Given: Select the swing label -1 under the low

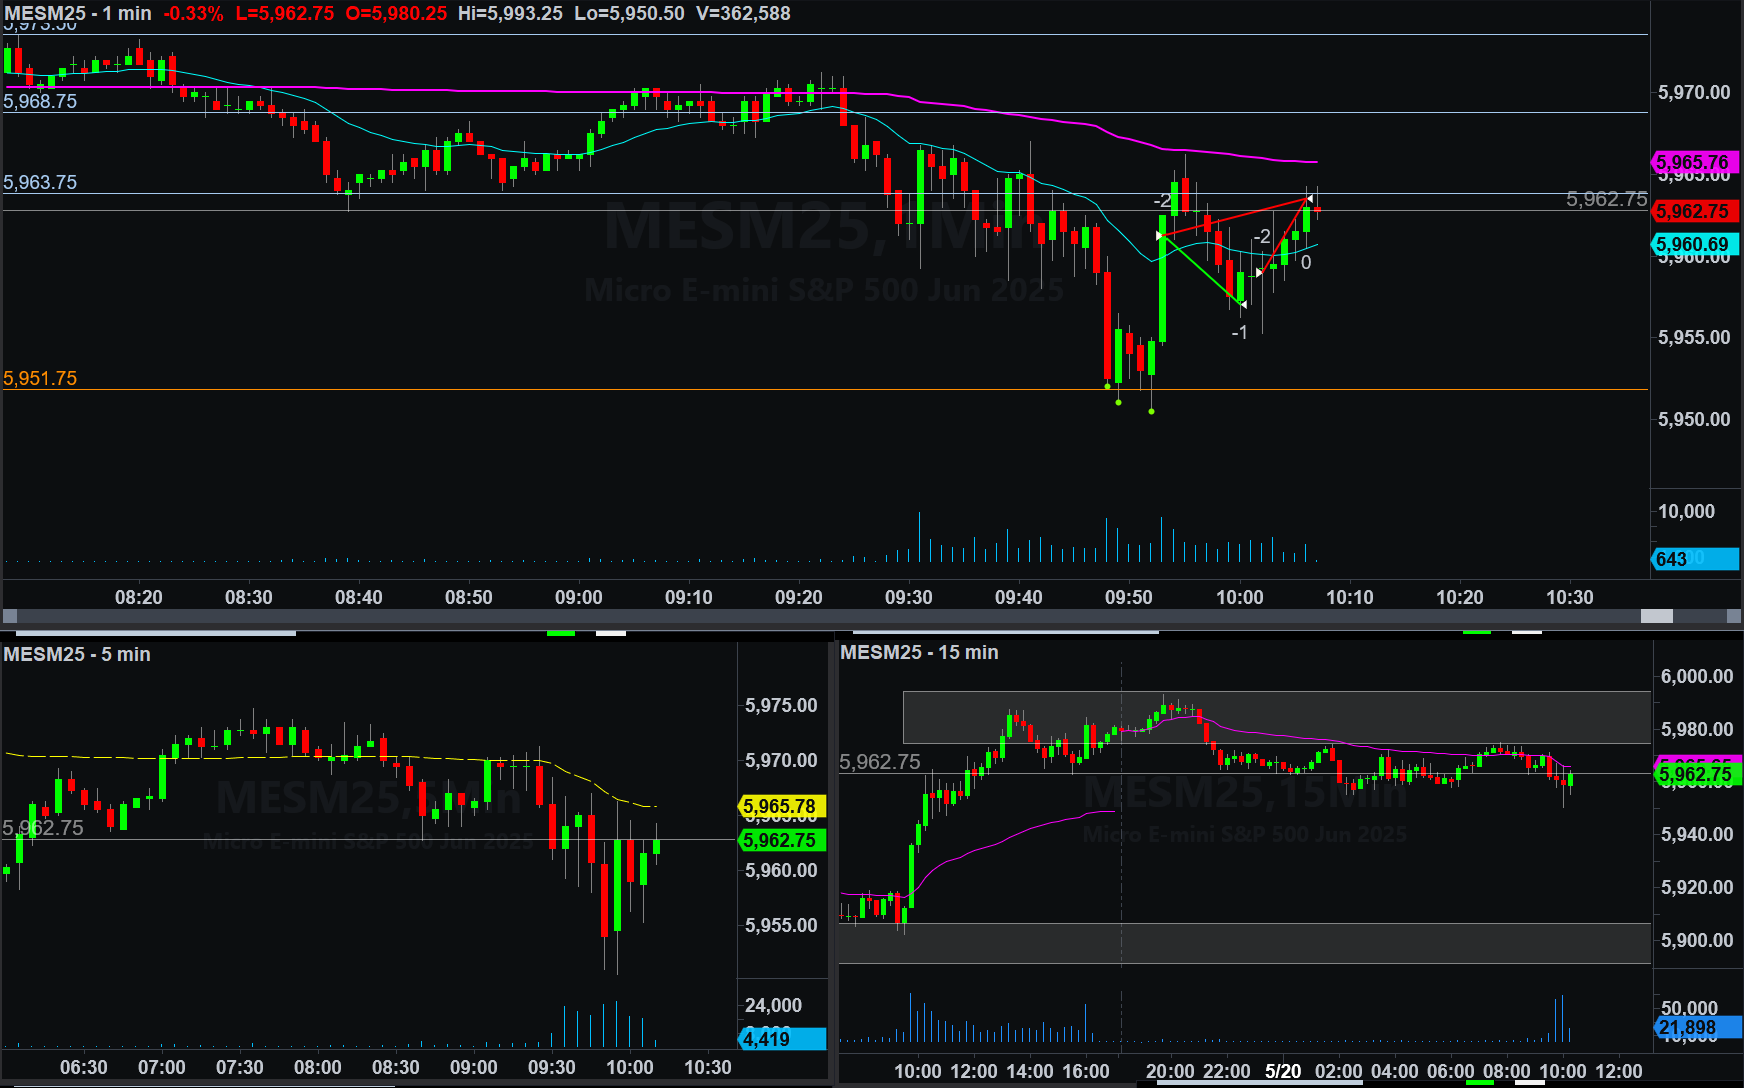Looking at the screenshot, I should (1239, 332).
